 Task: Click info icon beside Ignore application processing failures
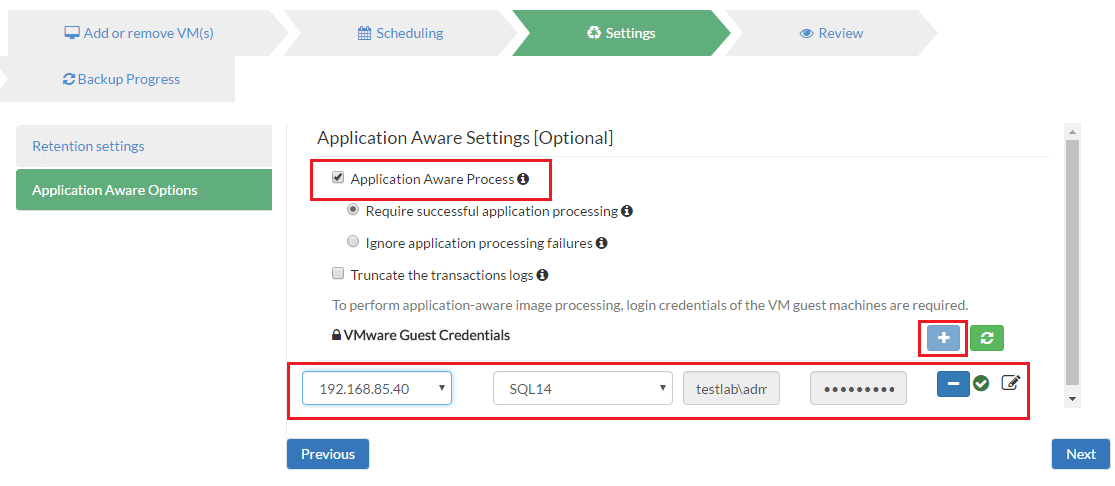[602, 243]
